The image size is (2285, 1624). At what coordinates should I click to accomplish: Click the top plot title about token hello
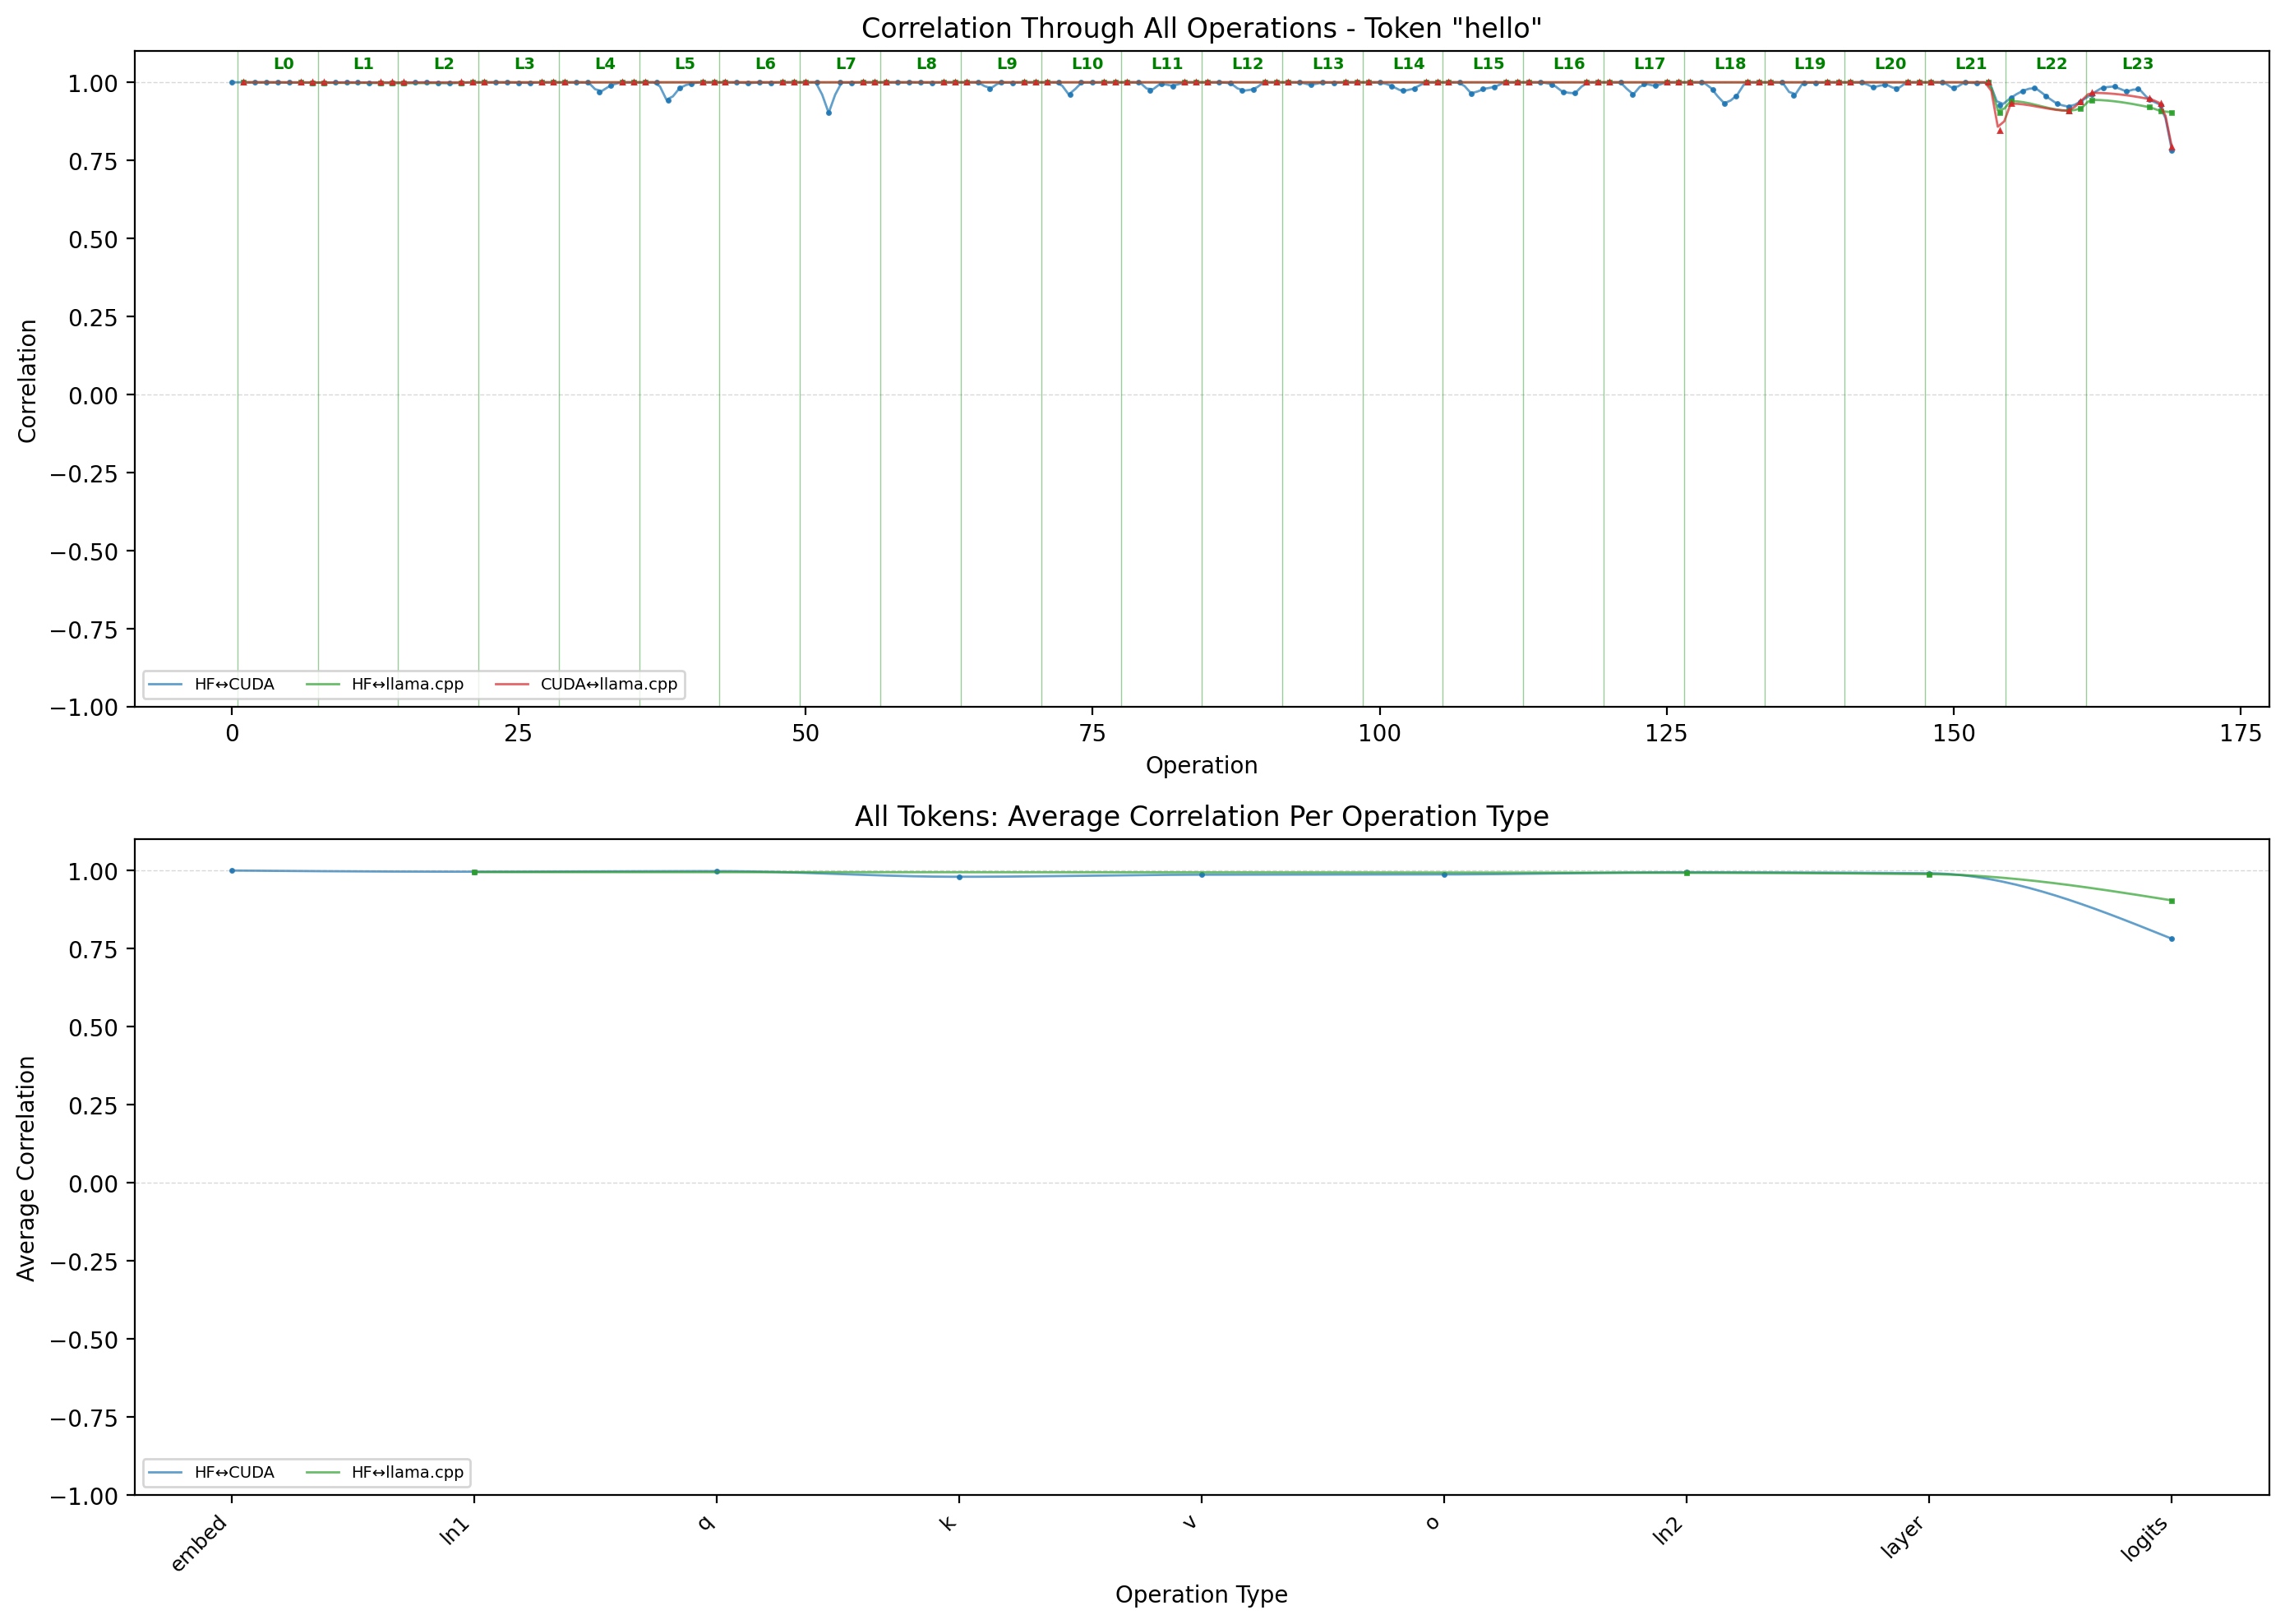pyautogui.click(x=1201, y=29)
